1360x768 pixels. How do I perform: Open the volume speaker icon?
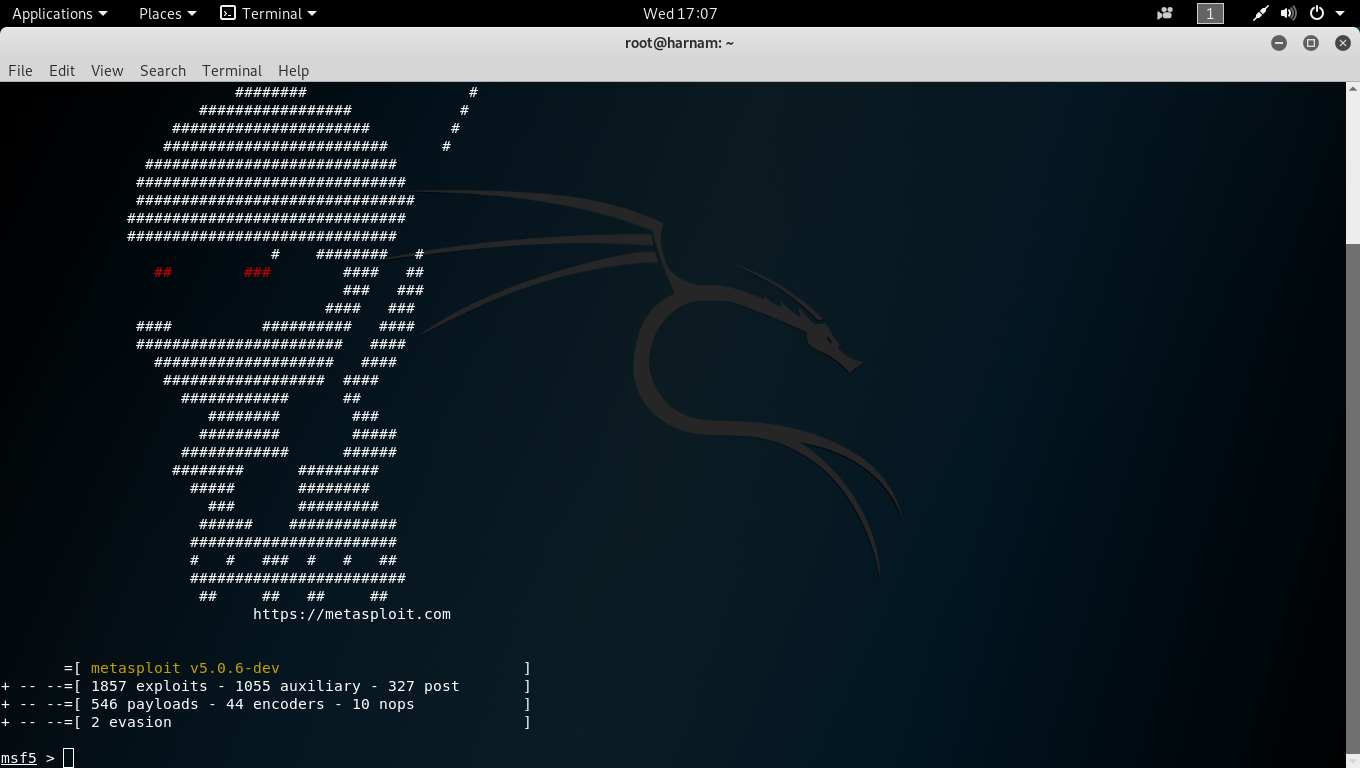(1288, 14)
